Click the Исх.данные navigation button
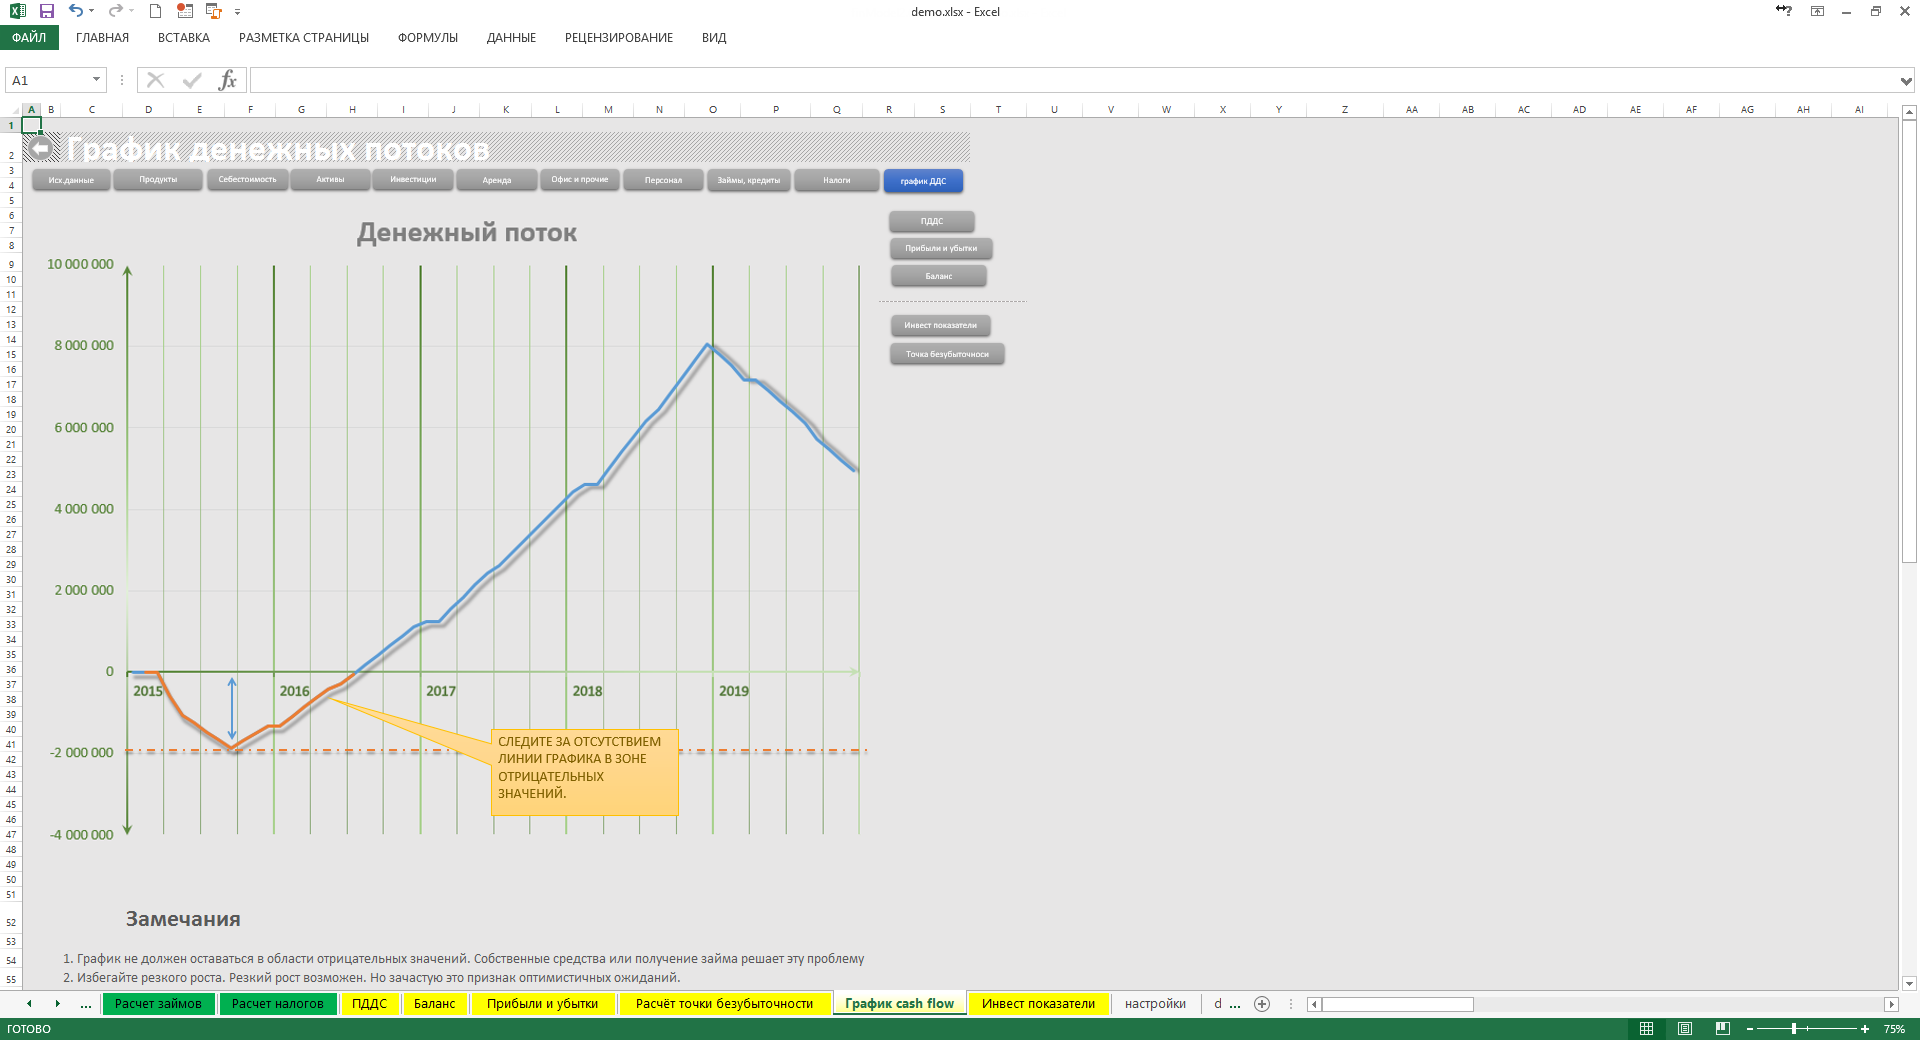The height and width of the screenshot is (1040, 1920). [71, 180]
